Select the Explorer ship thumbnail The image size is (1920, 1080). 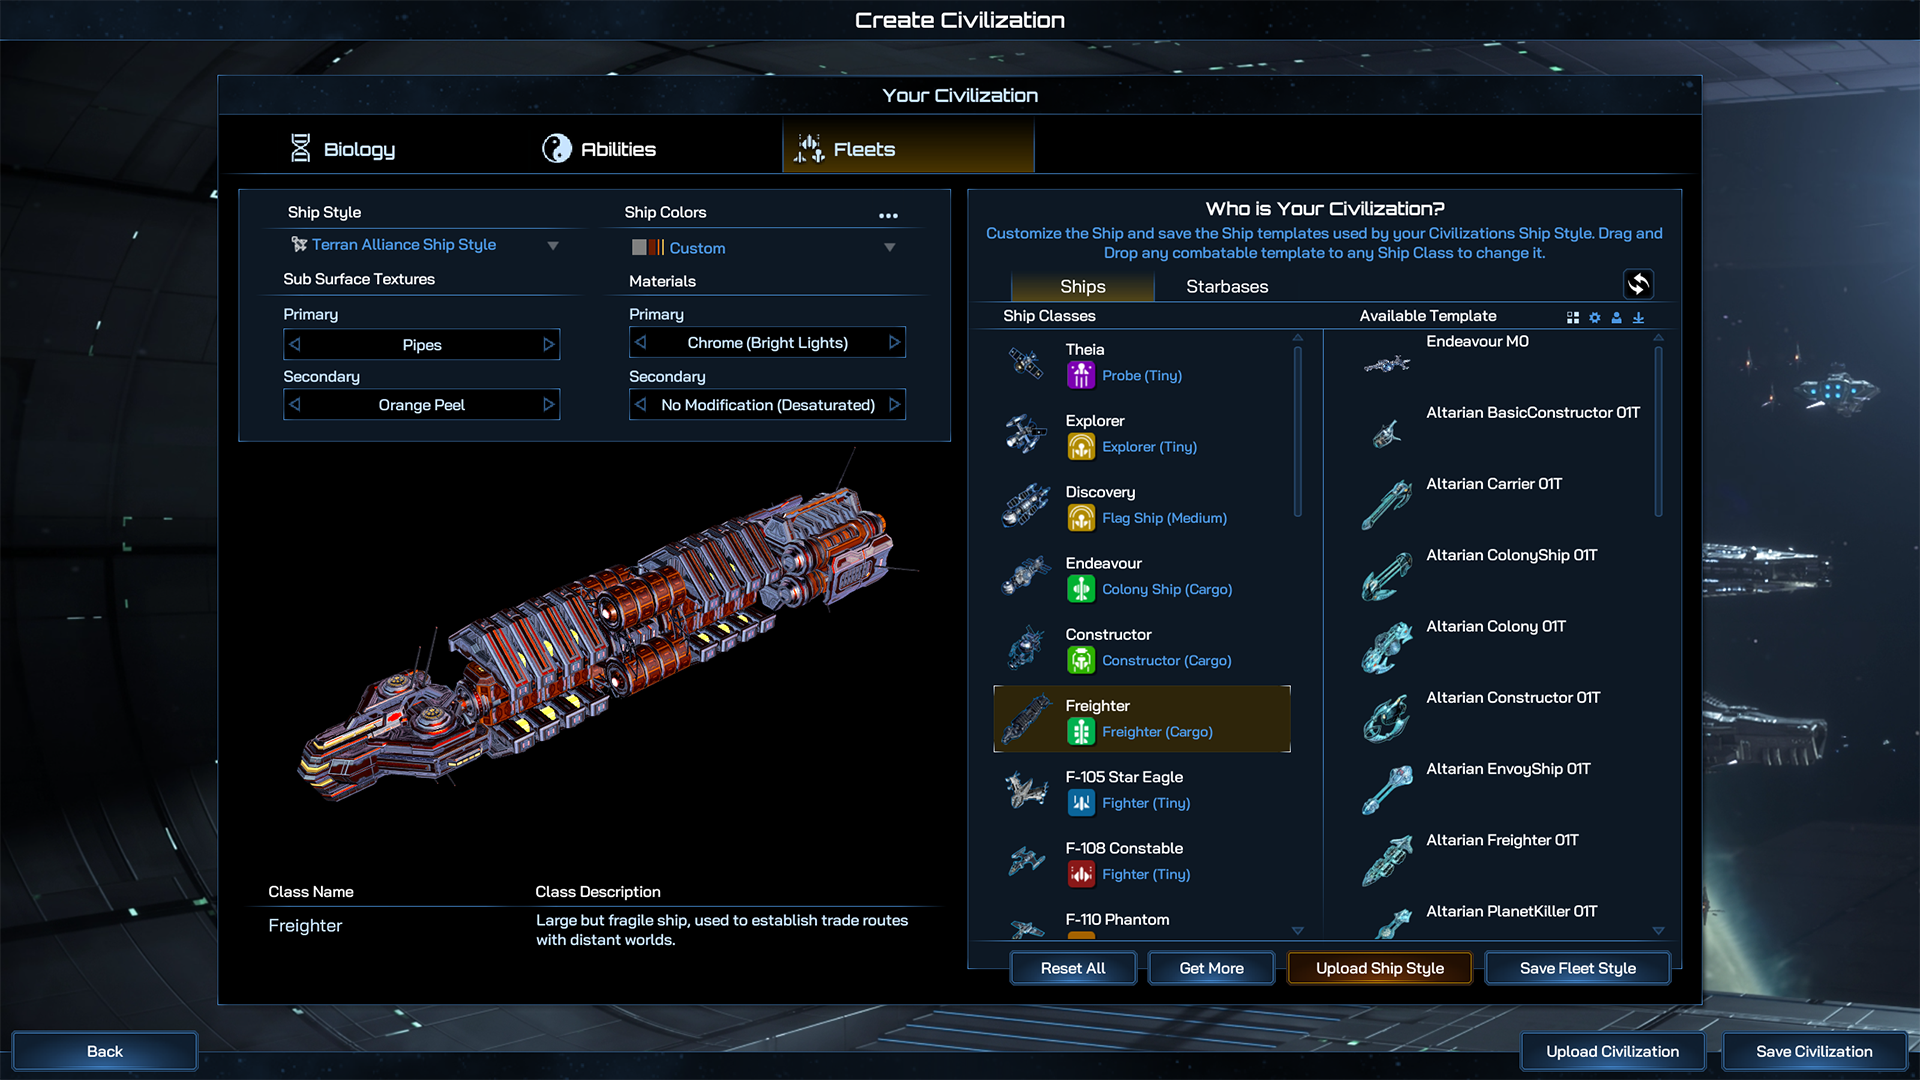click(x=1026, y=434)
